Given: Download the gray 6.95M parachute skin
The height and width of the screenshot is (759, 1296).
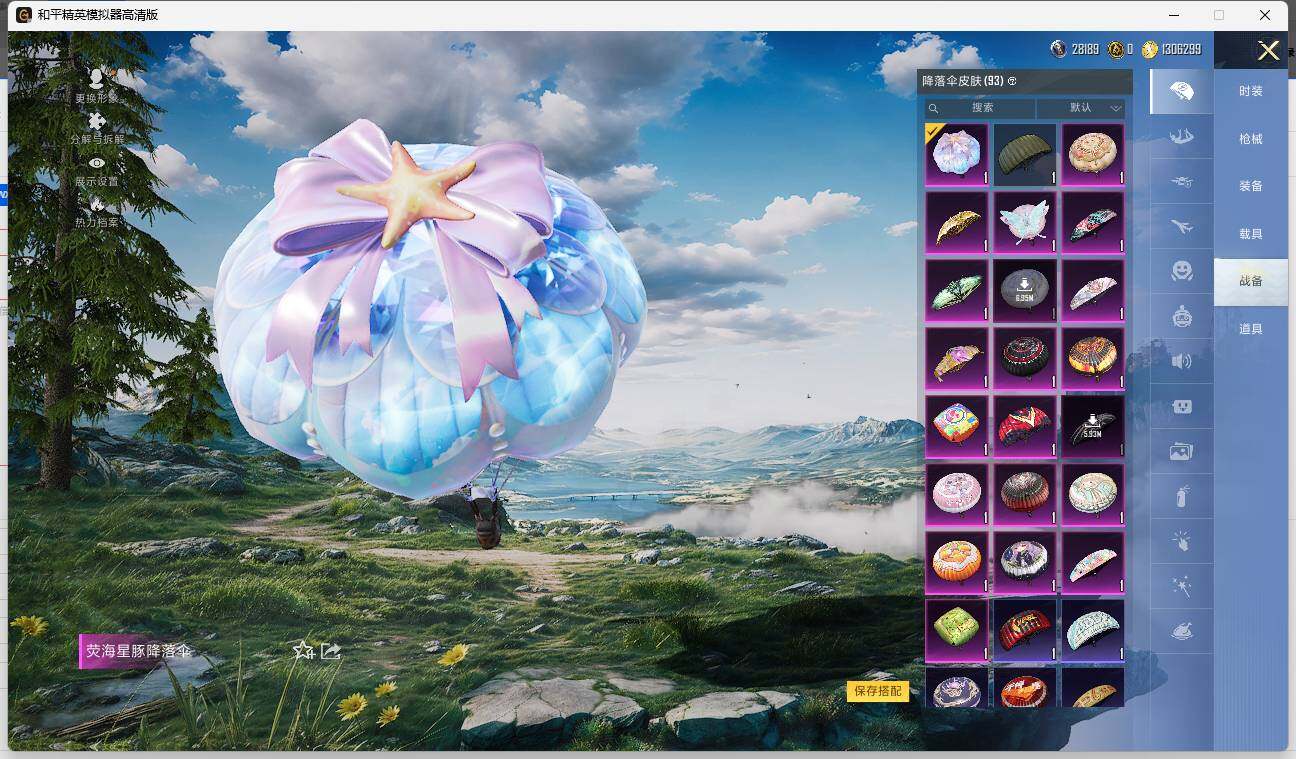Looking at the screenshot, I should [x=1025, y=291].
